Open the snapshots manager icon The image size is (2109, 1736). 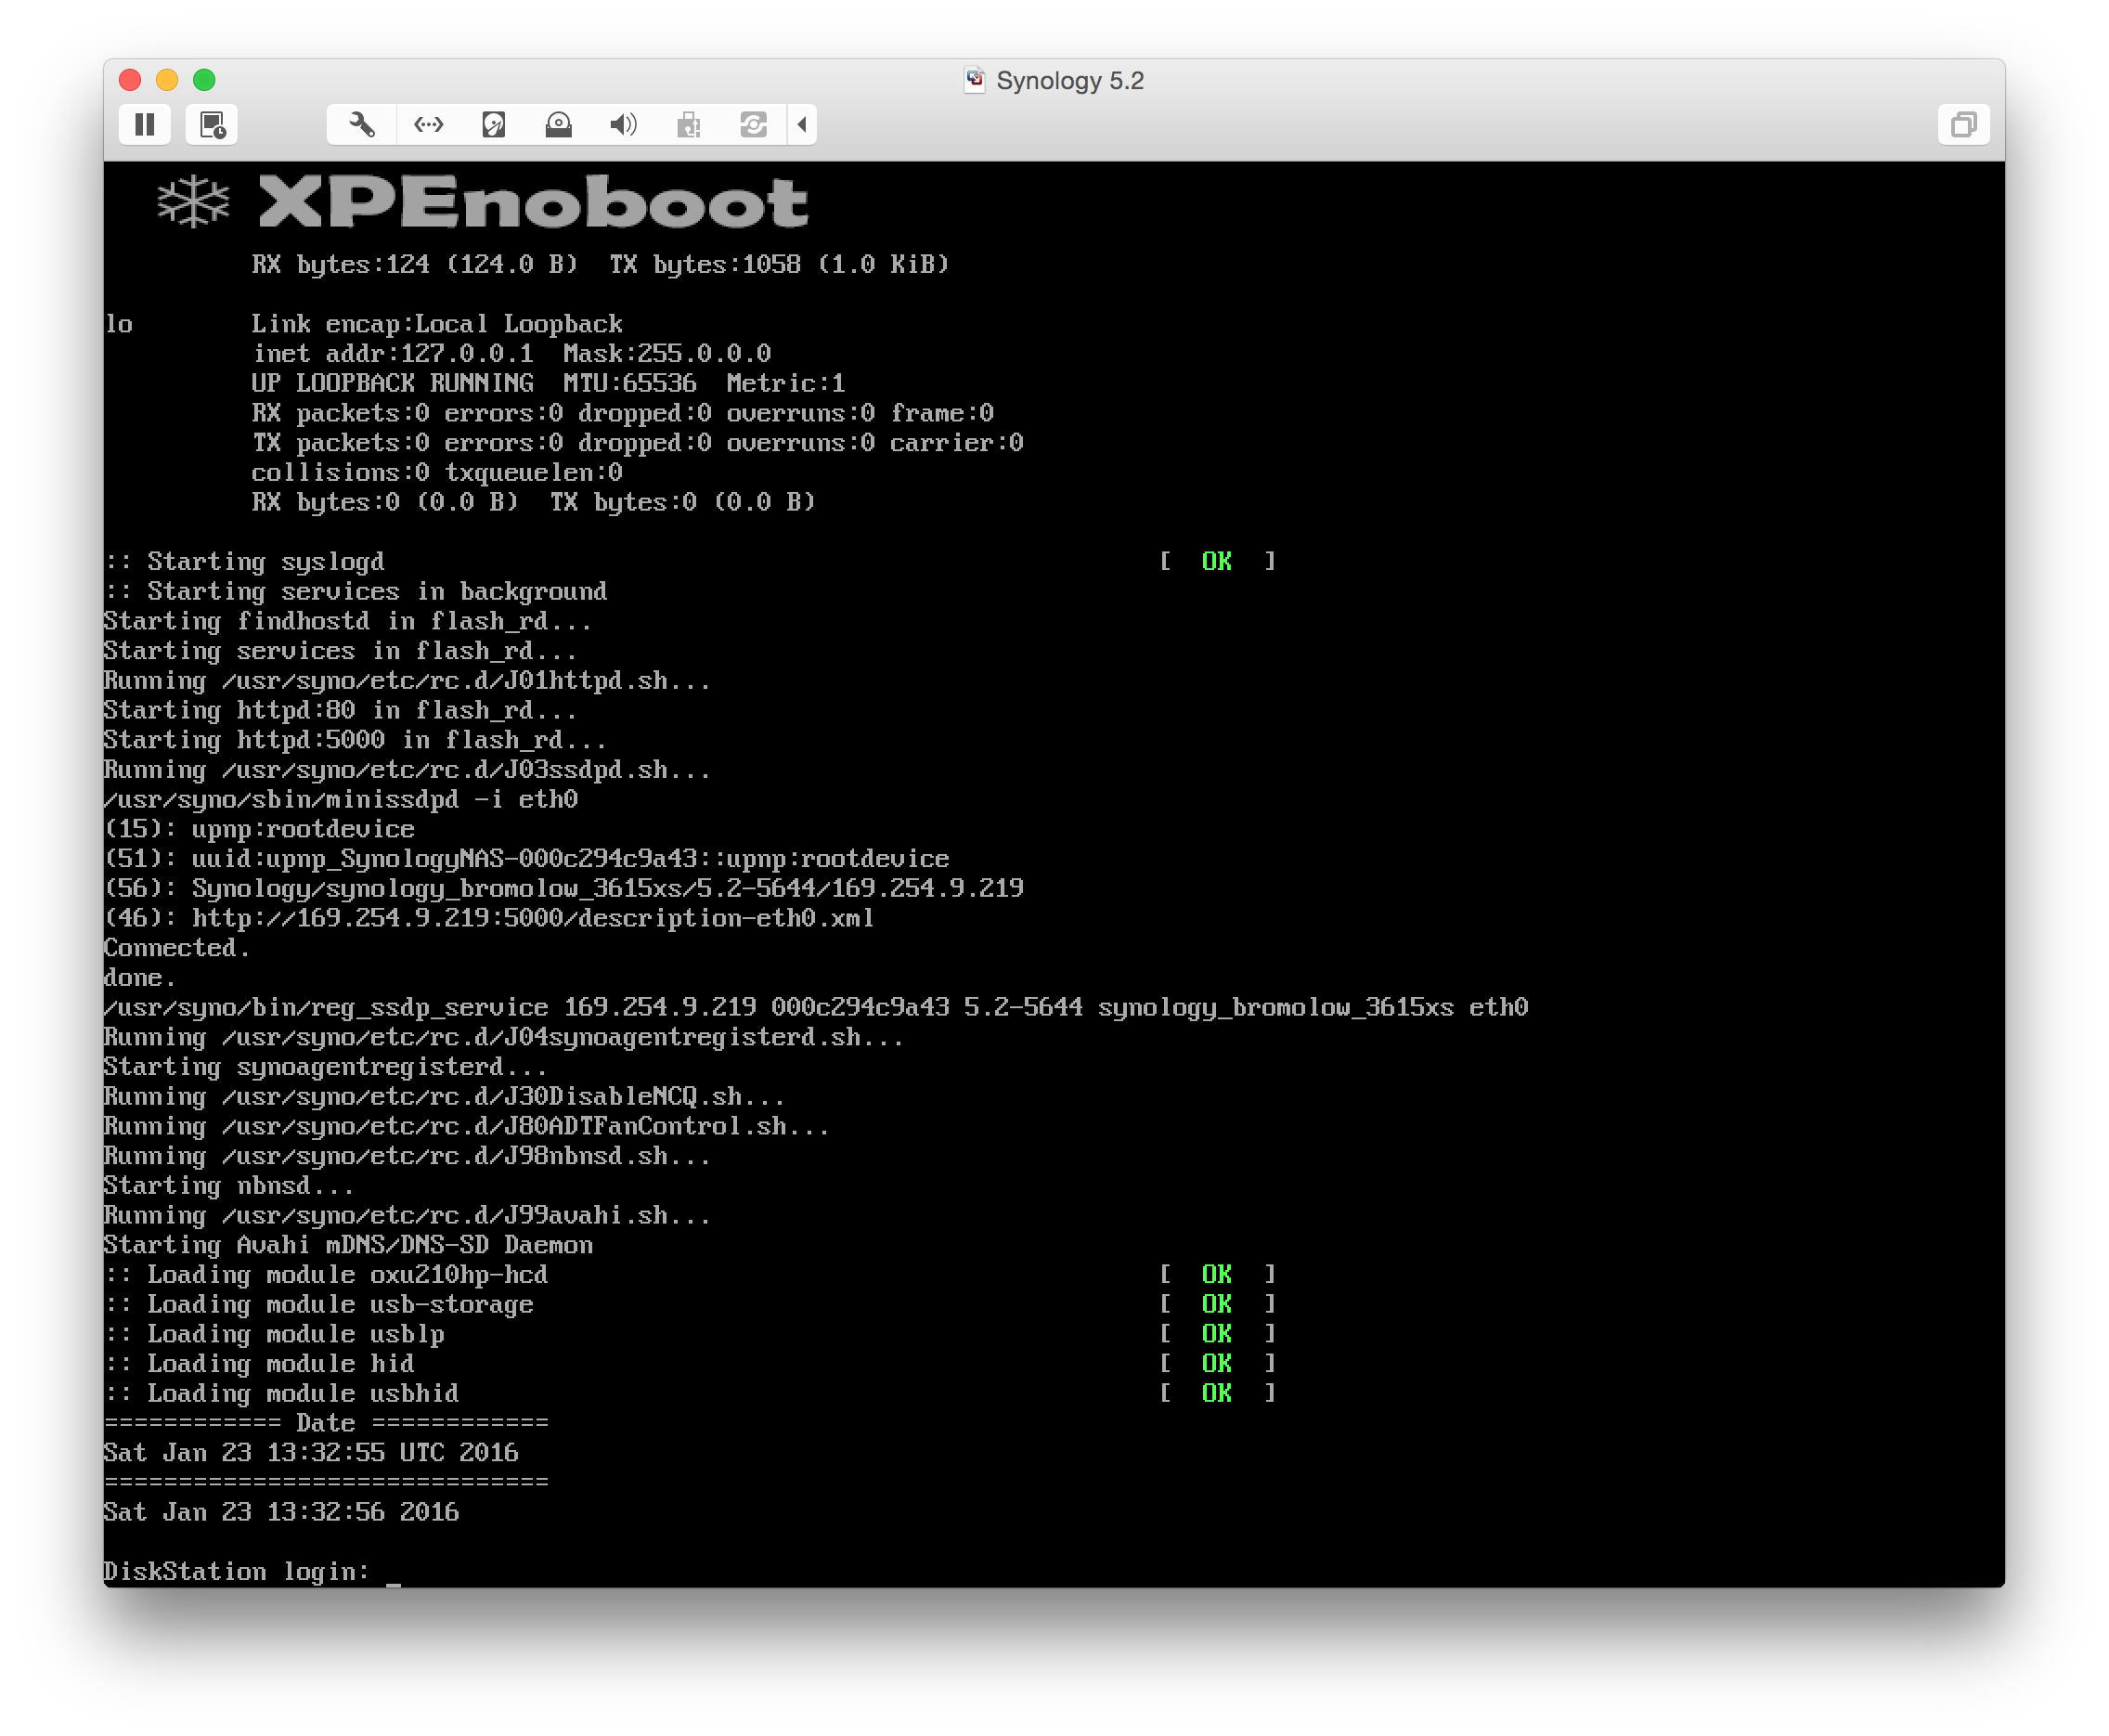(x=212, y=125)
